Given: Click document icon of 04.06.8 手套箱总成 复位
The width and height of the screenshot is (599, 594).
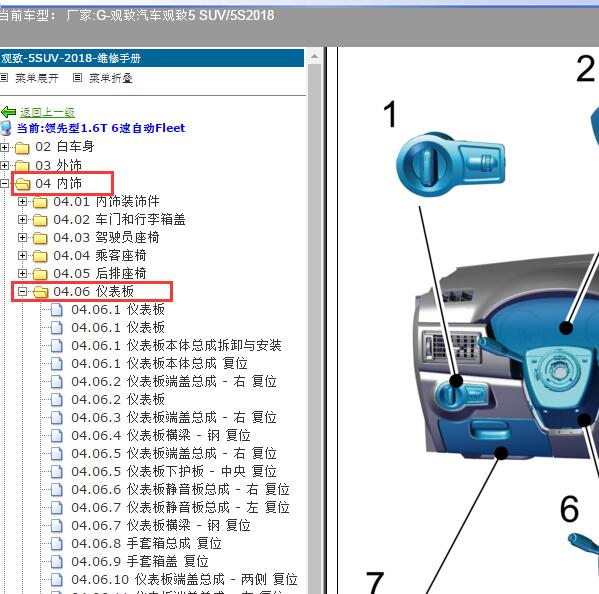Looking at the screenshot, I should click(x=57, y=544).
